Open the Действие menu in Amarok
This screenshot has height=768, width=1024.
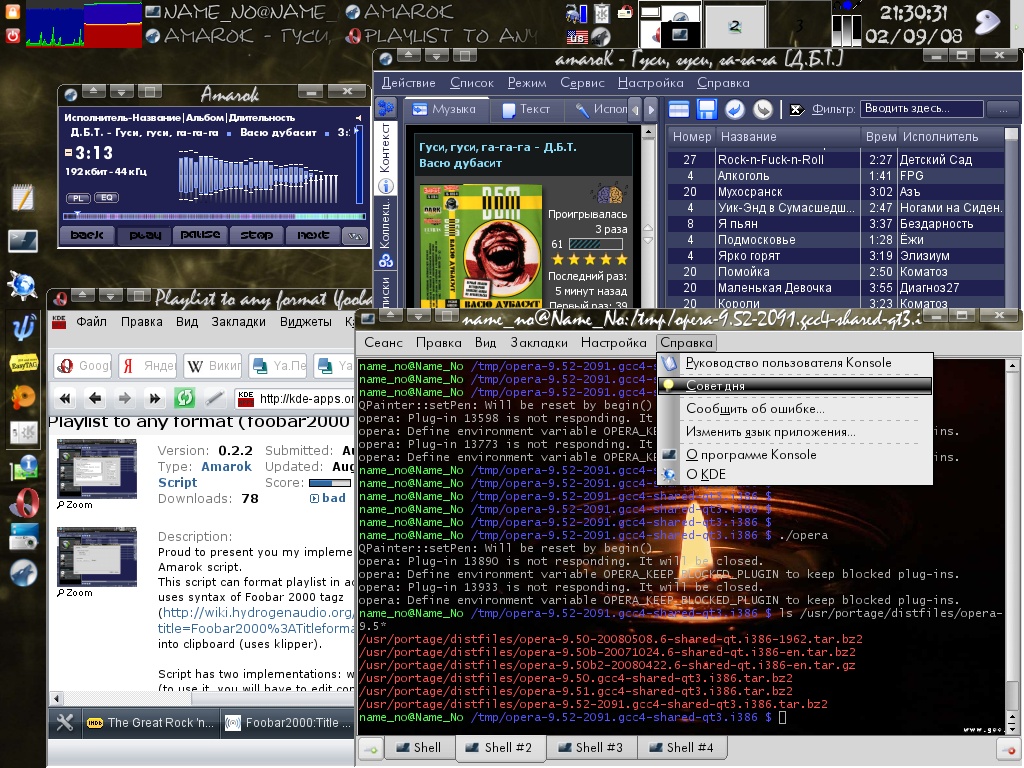[408, 83]
